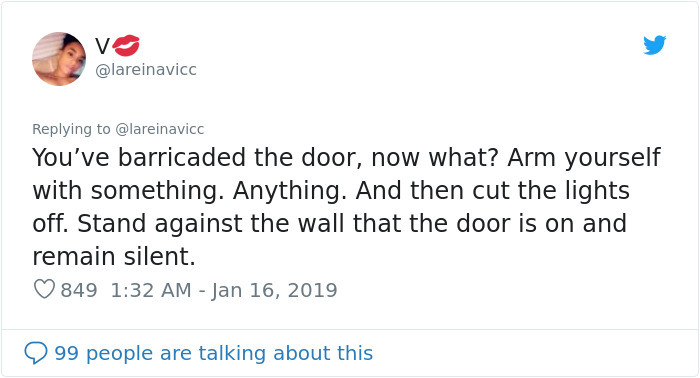This screenshot has width=700, height=378.
Task: Click tweet line 'You've barricaded the door'
Action: coord(197,158)
